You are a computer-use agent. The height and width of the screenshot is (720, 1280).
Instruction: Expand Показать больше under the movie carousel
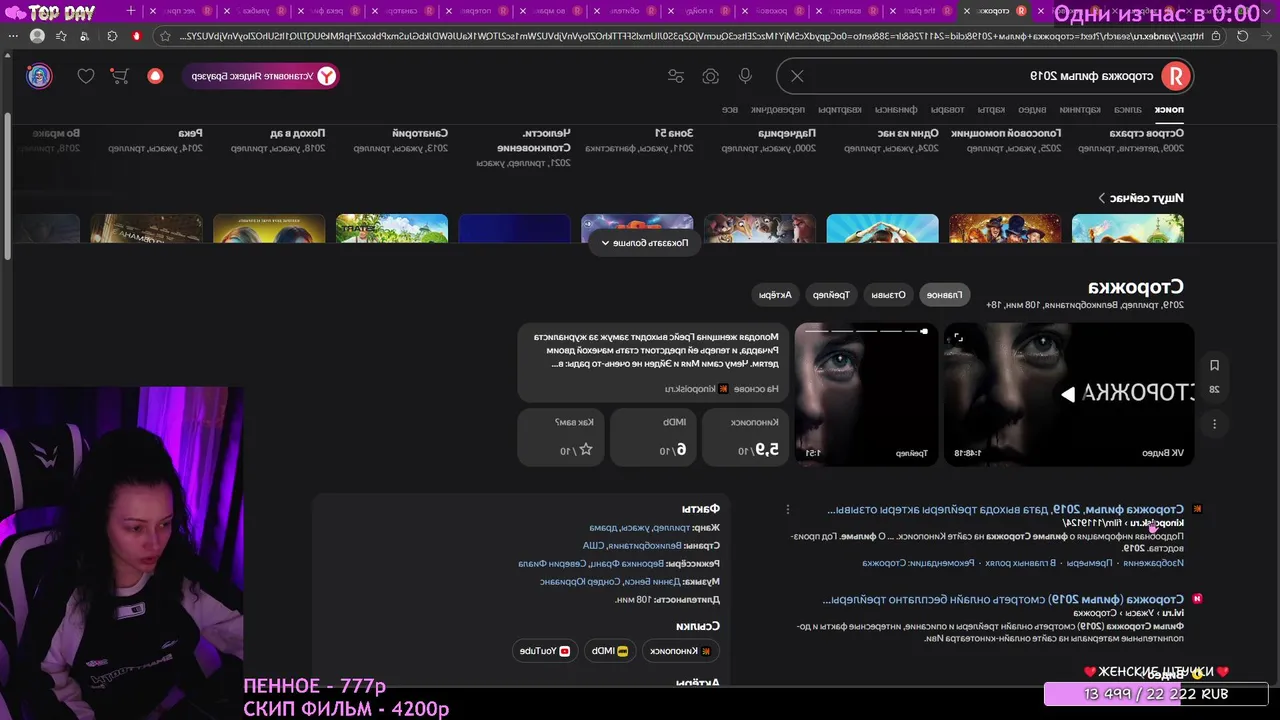[644, 243]
